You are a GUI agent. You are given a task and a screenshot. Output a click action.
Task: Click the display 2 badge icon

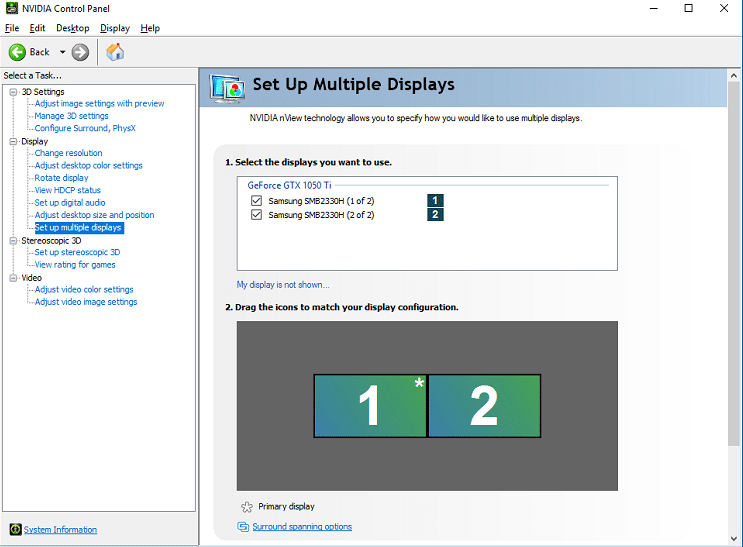click(435, 214)
